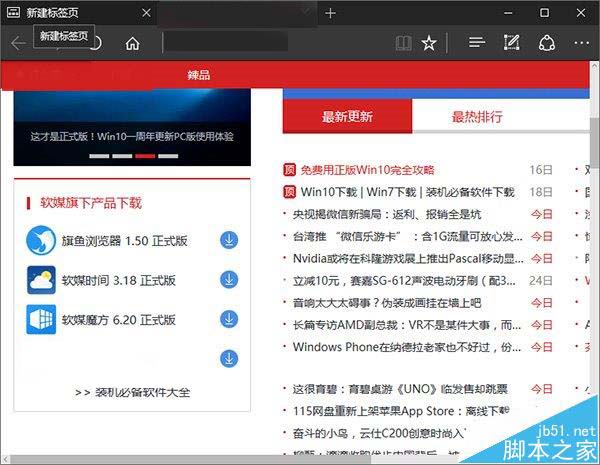Open reading view book icon
Screen dimensions: 600x465
[404, 43]
